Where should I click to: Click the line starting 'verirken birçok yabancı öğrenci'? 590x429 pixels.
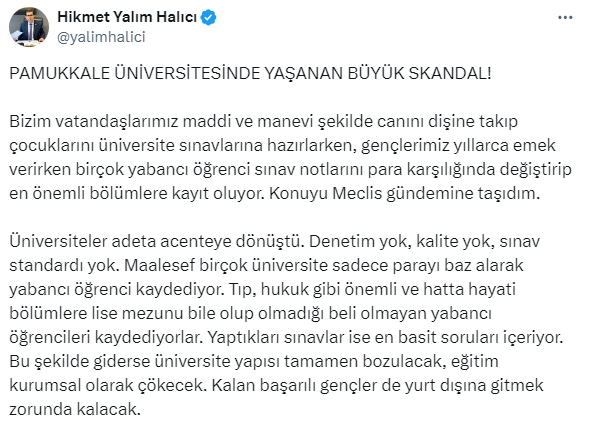point(290,170)
